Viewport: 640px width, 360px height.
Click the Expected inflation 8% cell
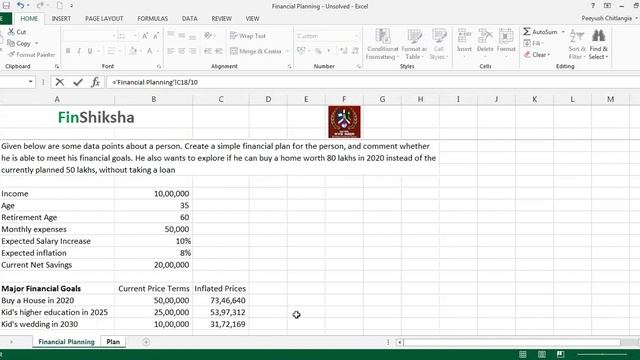(153, 253)
